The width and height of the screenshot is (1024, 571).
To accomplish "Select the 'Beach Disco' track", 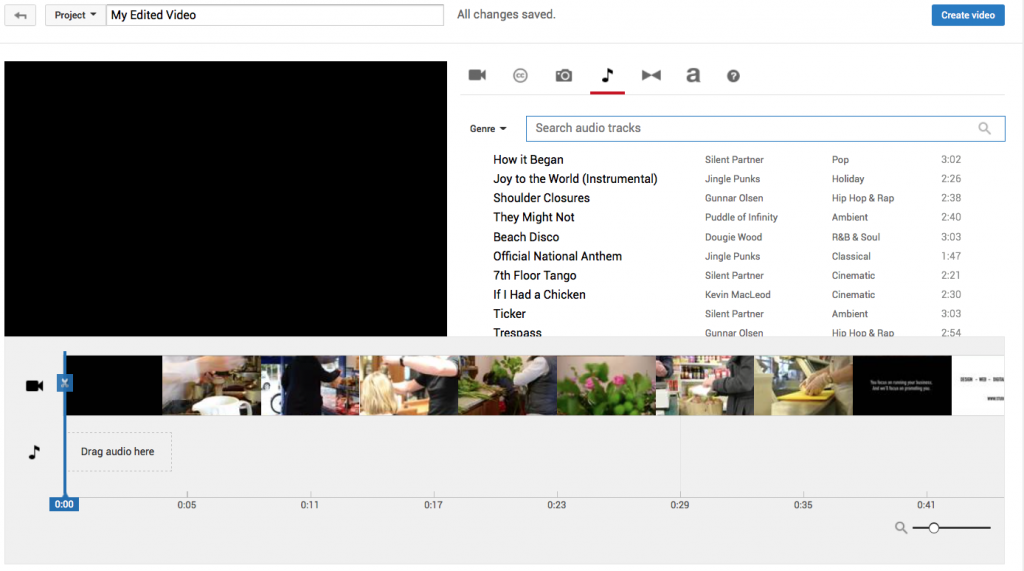I will pos(526,237).
